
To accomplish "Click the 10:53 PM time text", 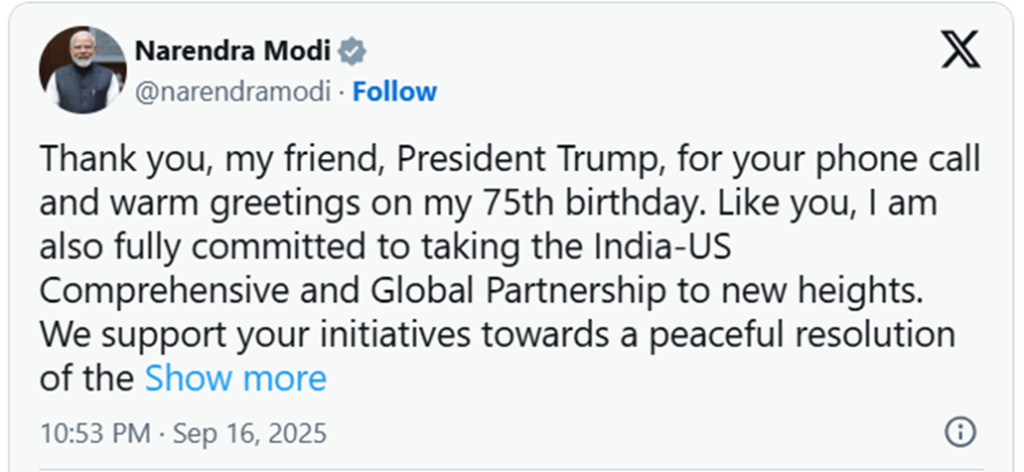I will click(95, 433).
